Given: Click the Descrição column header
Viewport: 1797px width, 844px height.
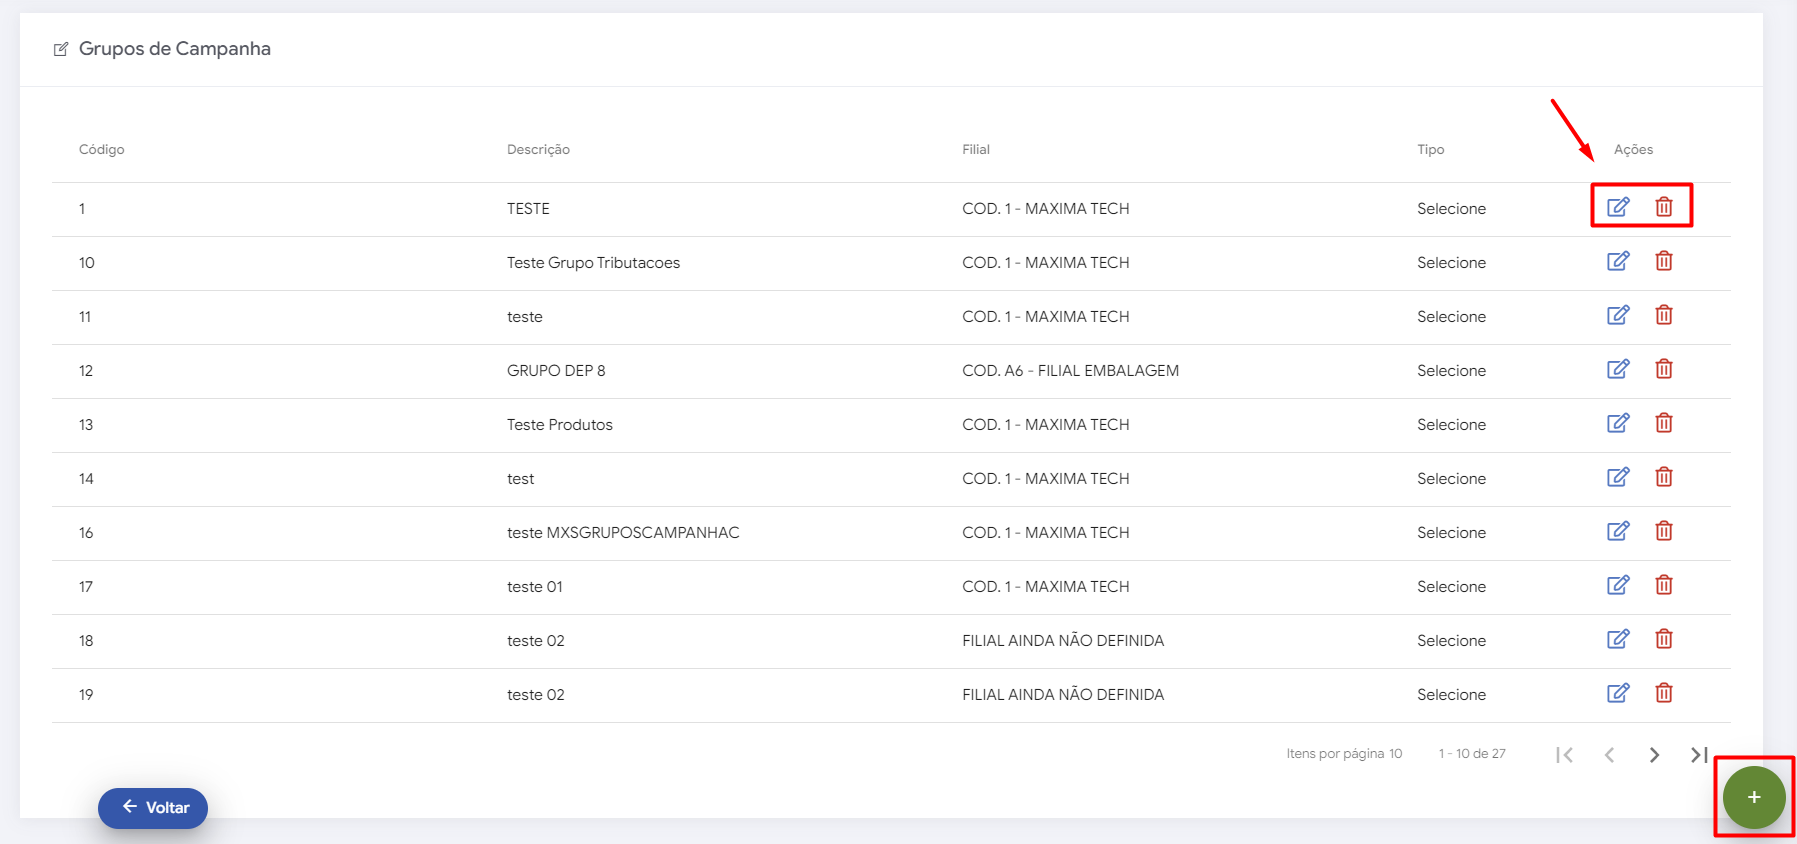Looking at the screenshot, I should click(538, 150).
